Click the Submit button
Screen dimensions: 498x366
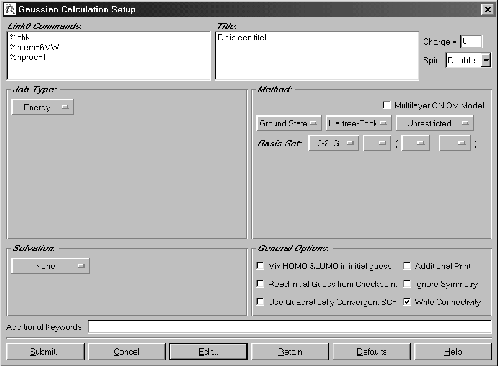pyautogui.click(x=45, y=352)
